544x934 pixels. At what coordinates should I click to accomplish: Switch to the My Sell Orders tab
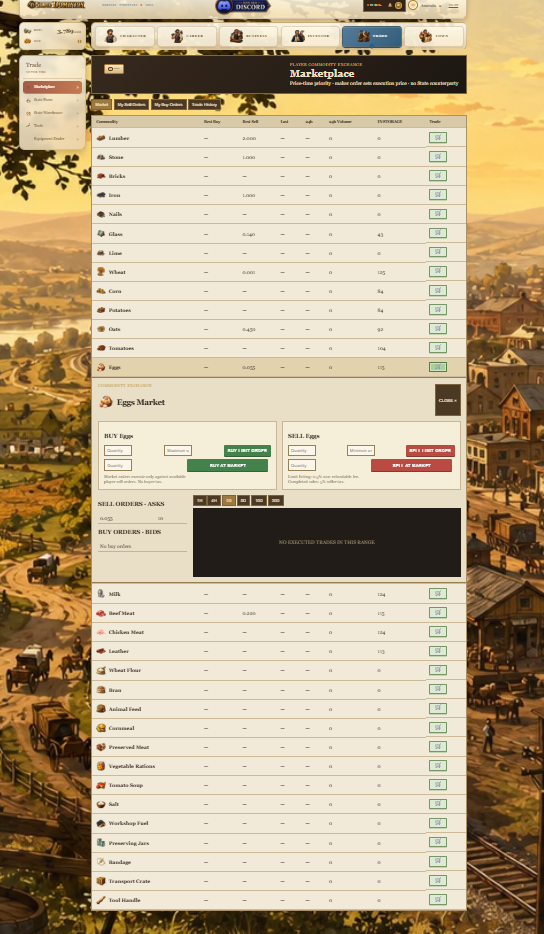coord(130,104)
